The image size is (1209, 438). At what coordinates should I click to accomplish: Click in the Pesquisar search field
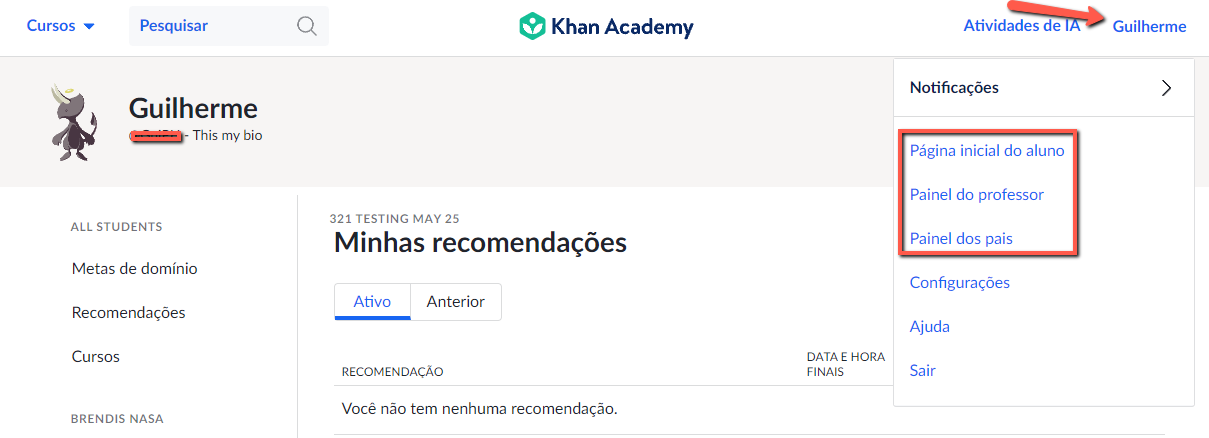pos(229,26)
